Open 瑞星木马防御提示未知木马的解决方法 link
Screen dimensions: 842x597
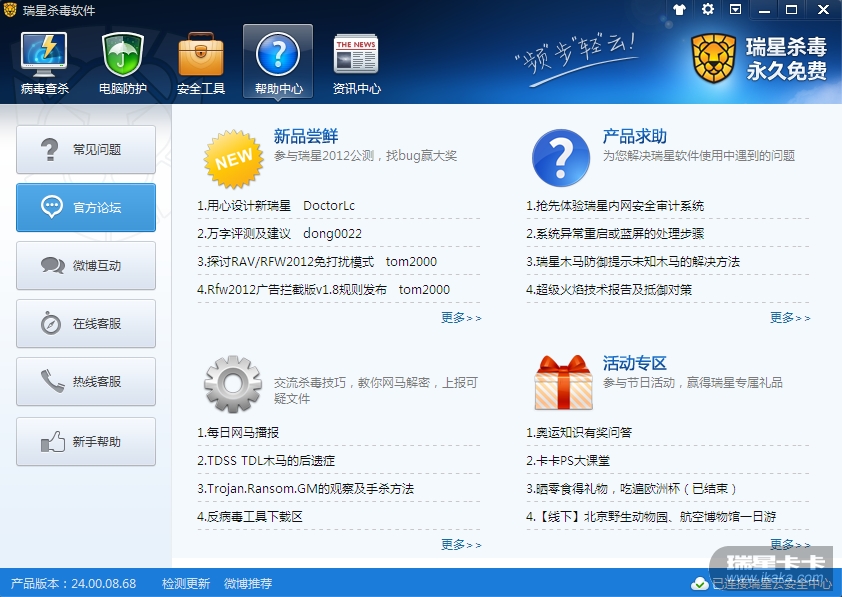pyautogui.click(x=633, y=261)
